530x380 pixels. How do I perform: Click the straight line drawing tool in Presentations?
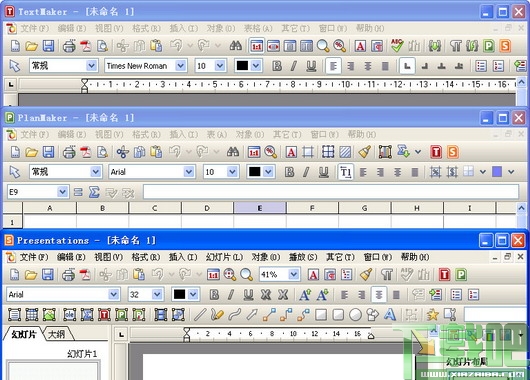tap(200, 314)
